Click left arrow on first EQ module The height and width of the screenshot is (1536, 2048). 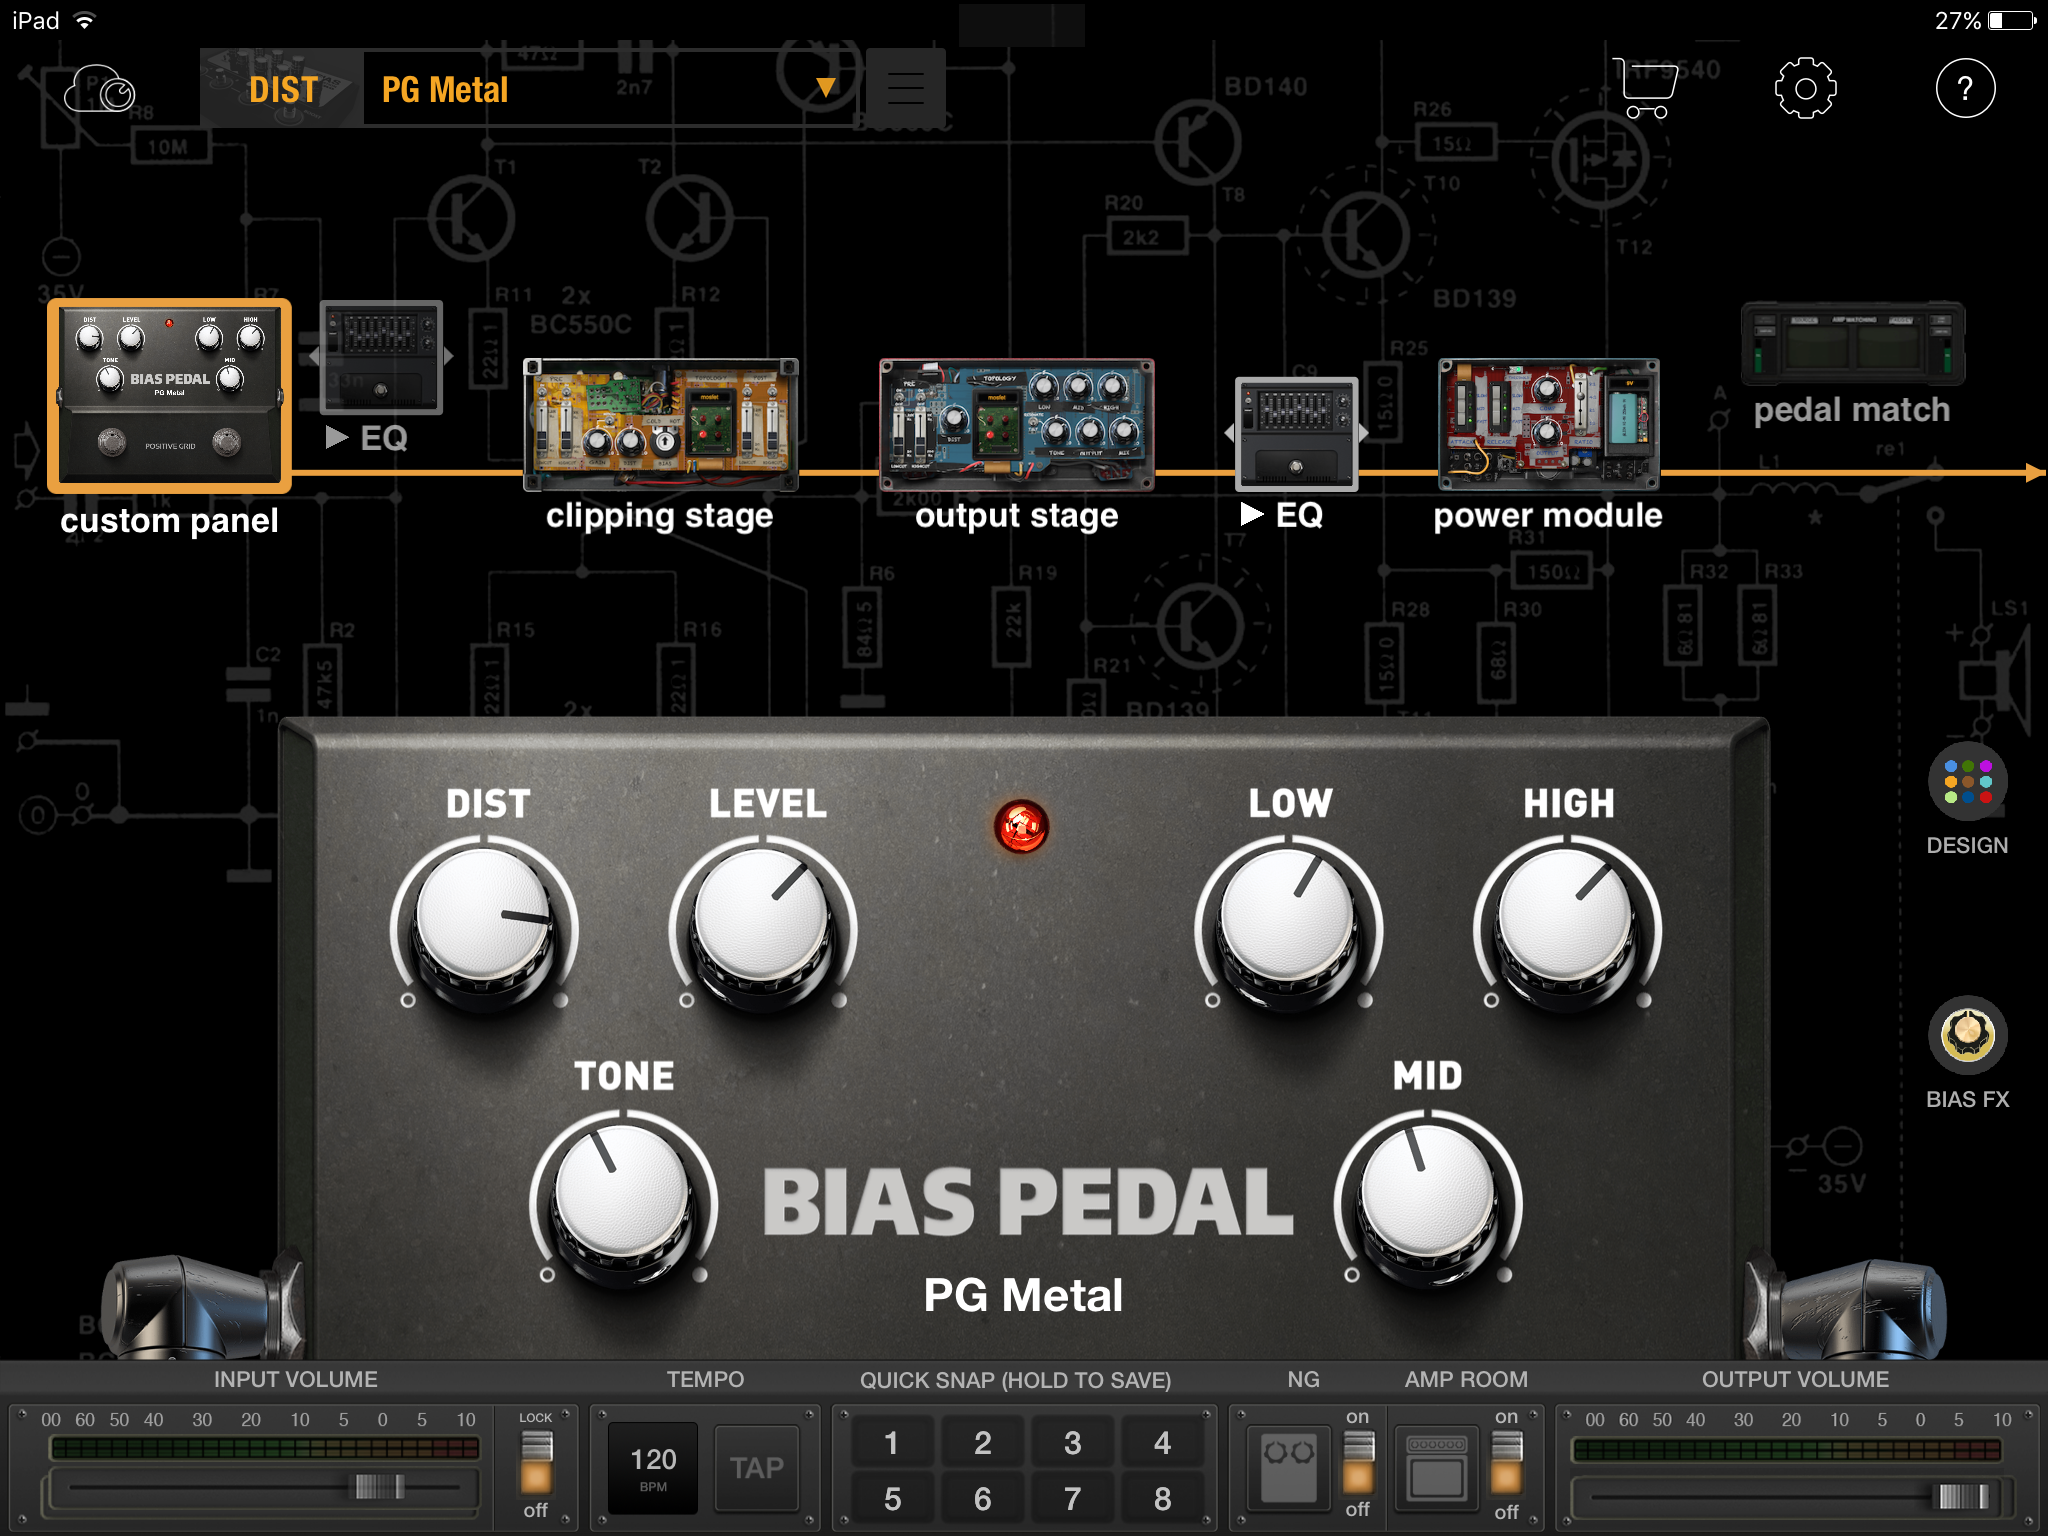click(x=314, y=356)
